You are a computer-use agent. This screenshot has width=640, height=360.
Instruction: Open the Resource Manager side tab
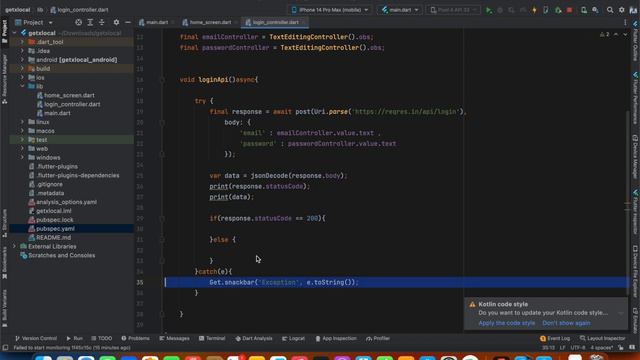pos(4,79)
